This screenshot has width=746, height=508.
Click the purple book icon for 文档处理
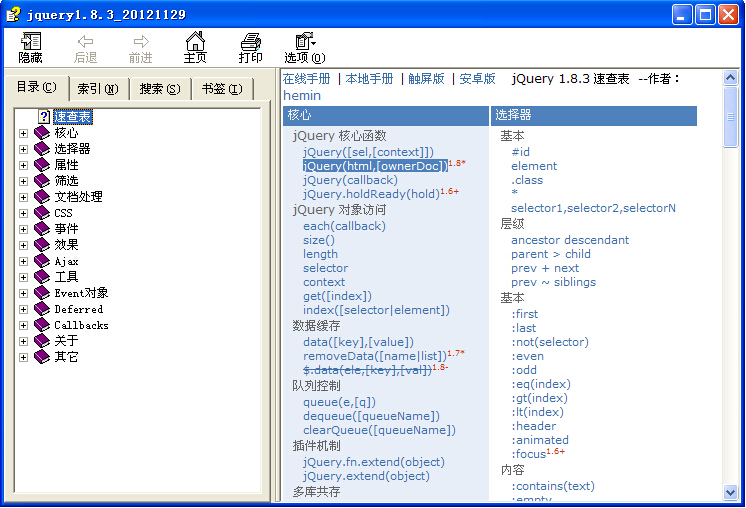42,196
